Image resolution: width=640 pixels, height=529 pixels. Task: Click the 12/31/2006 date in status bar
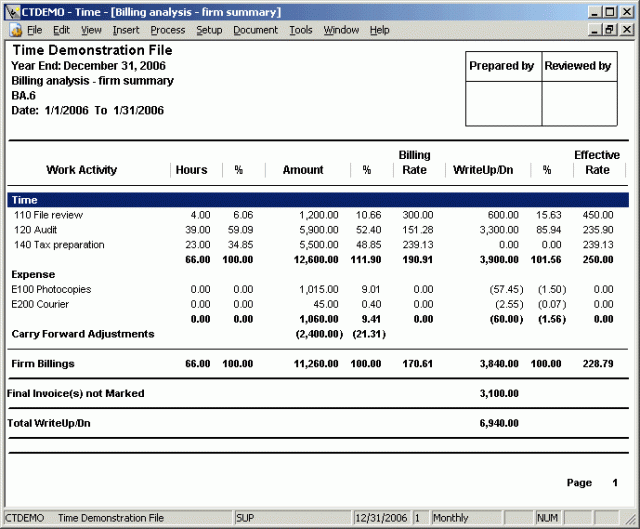(380, 518)
